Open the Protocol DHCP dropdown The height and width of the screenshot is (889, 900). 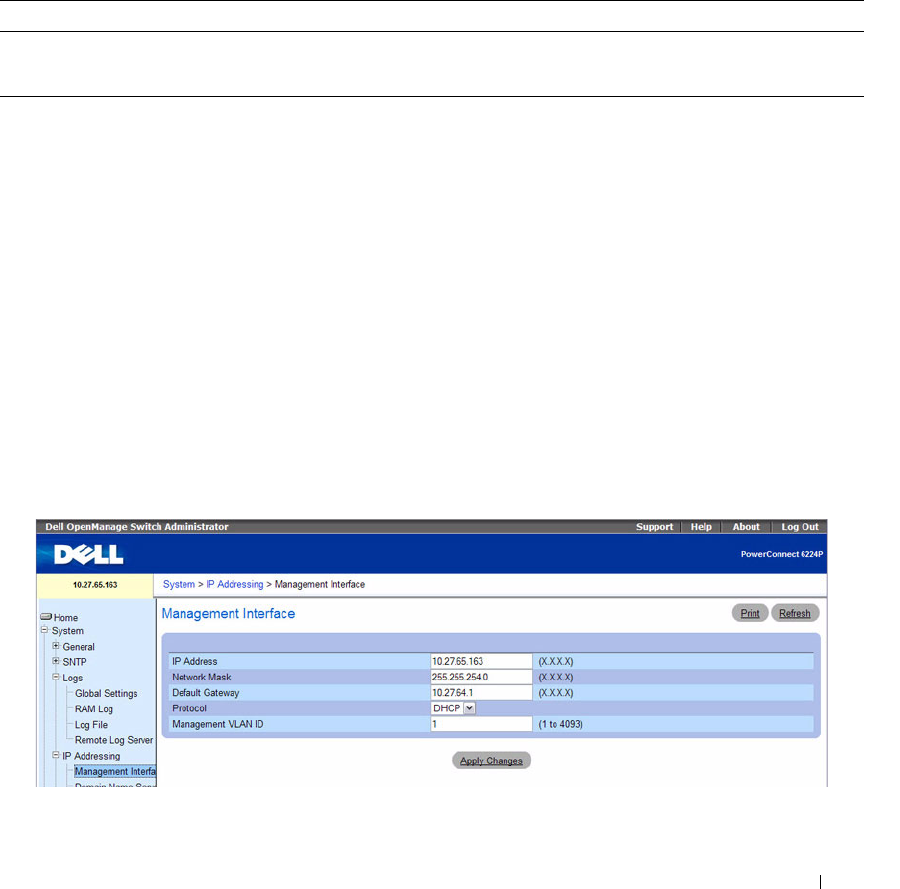470,708
